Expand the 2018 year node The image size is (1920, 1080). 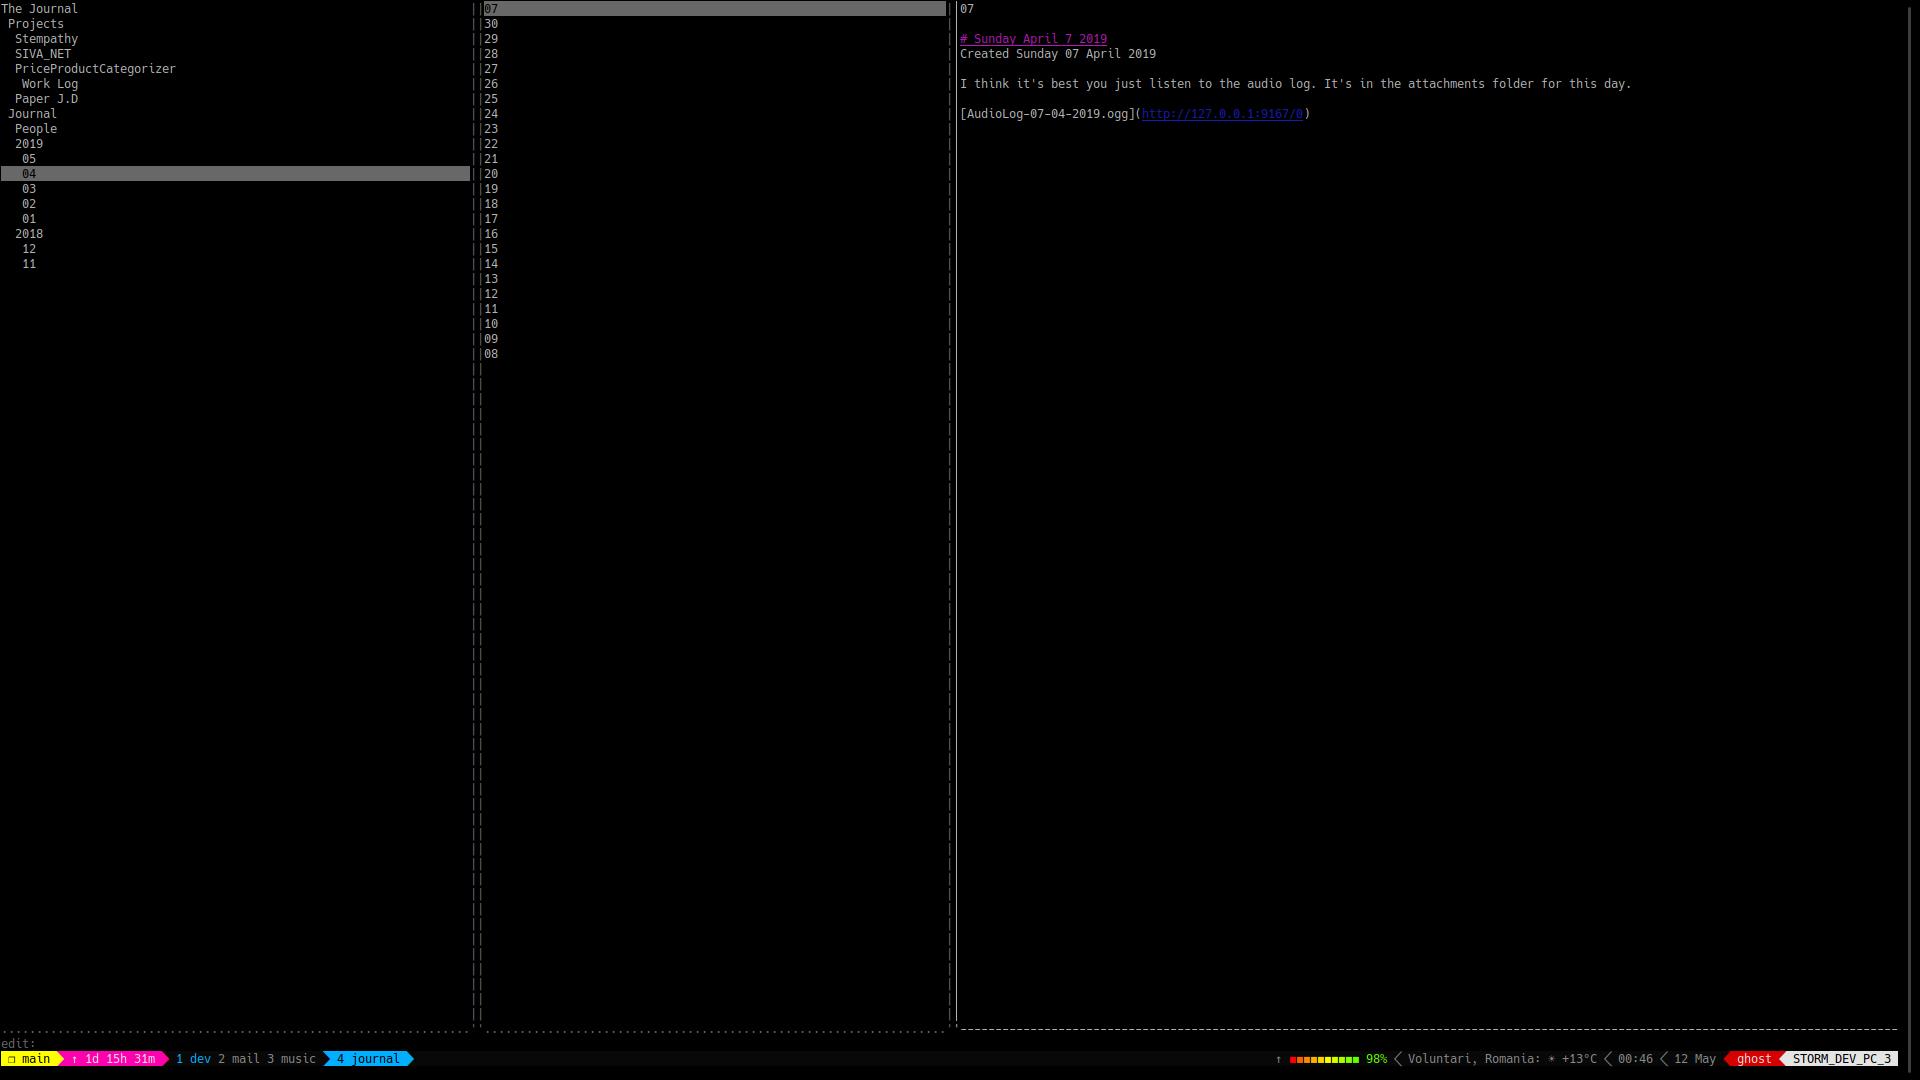pos(30,233)
